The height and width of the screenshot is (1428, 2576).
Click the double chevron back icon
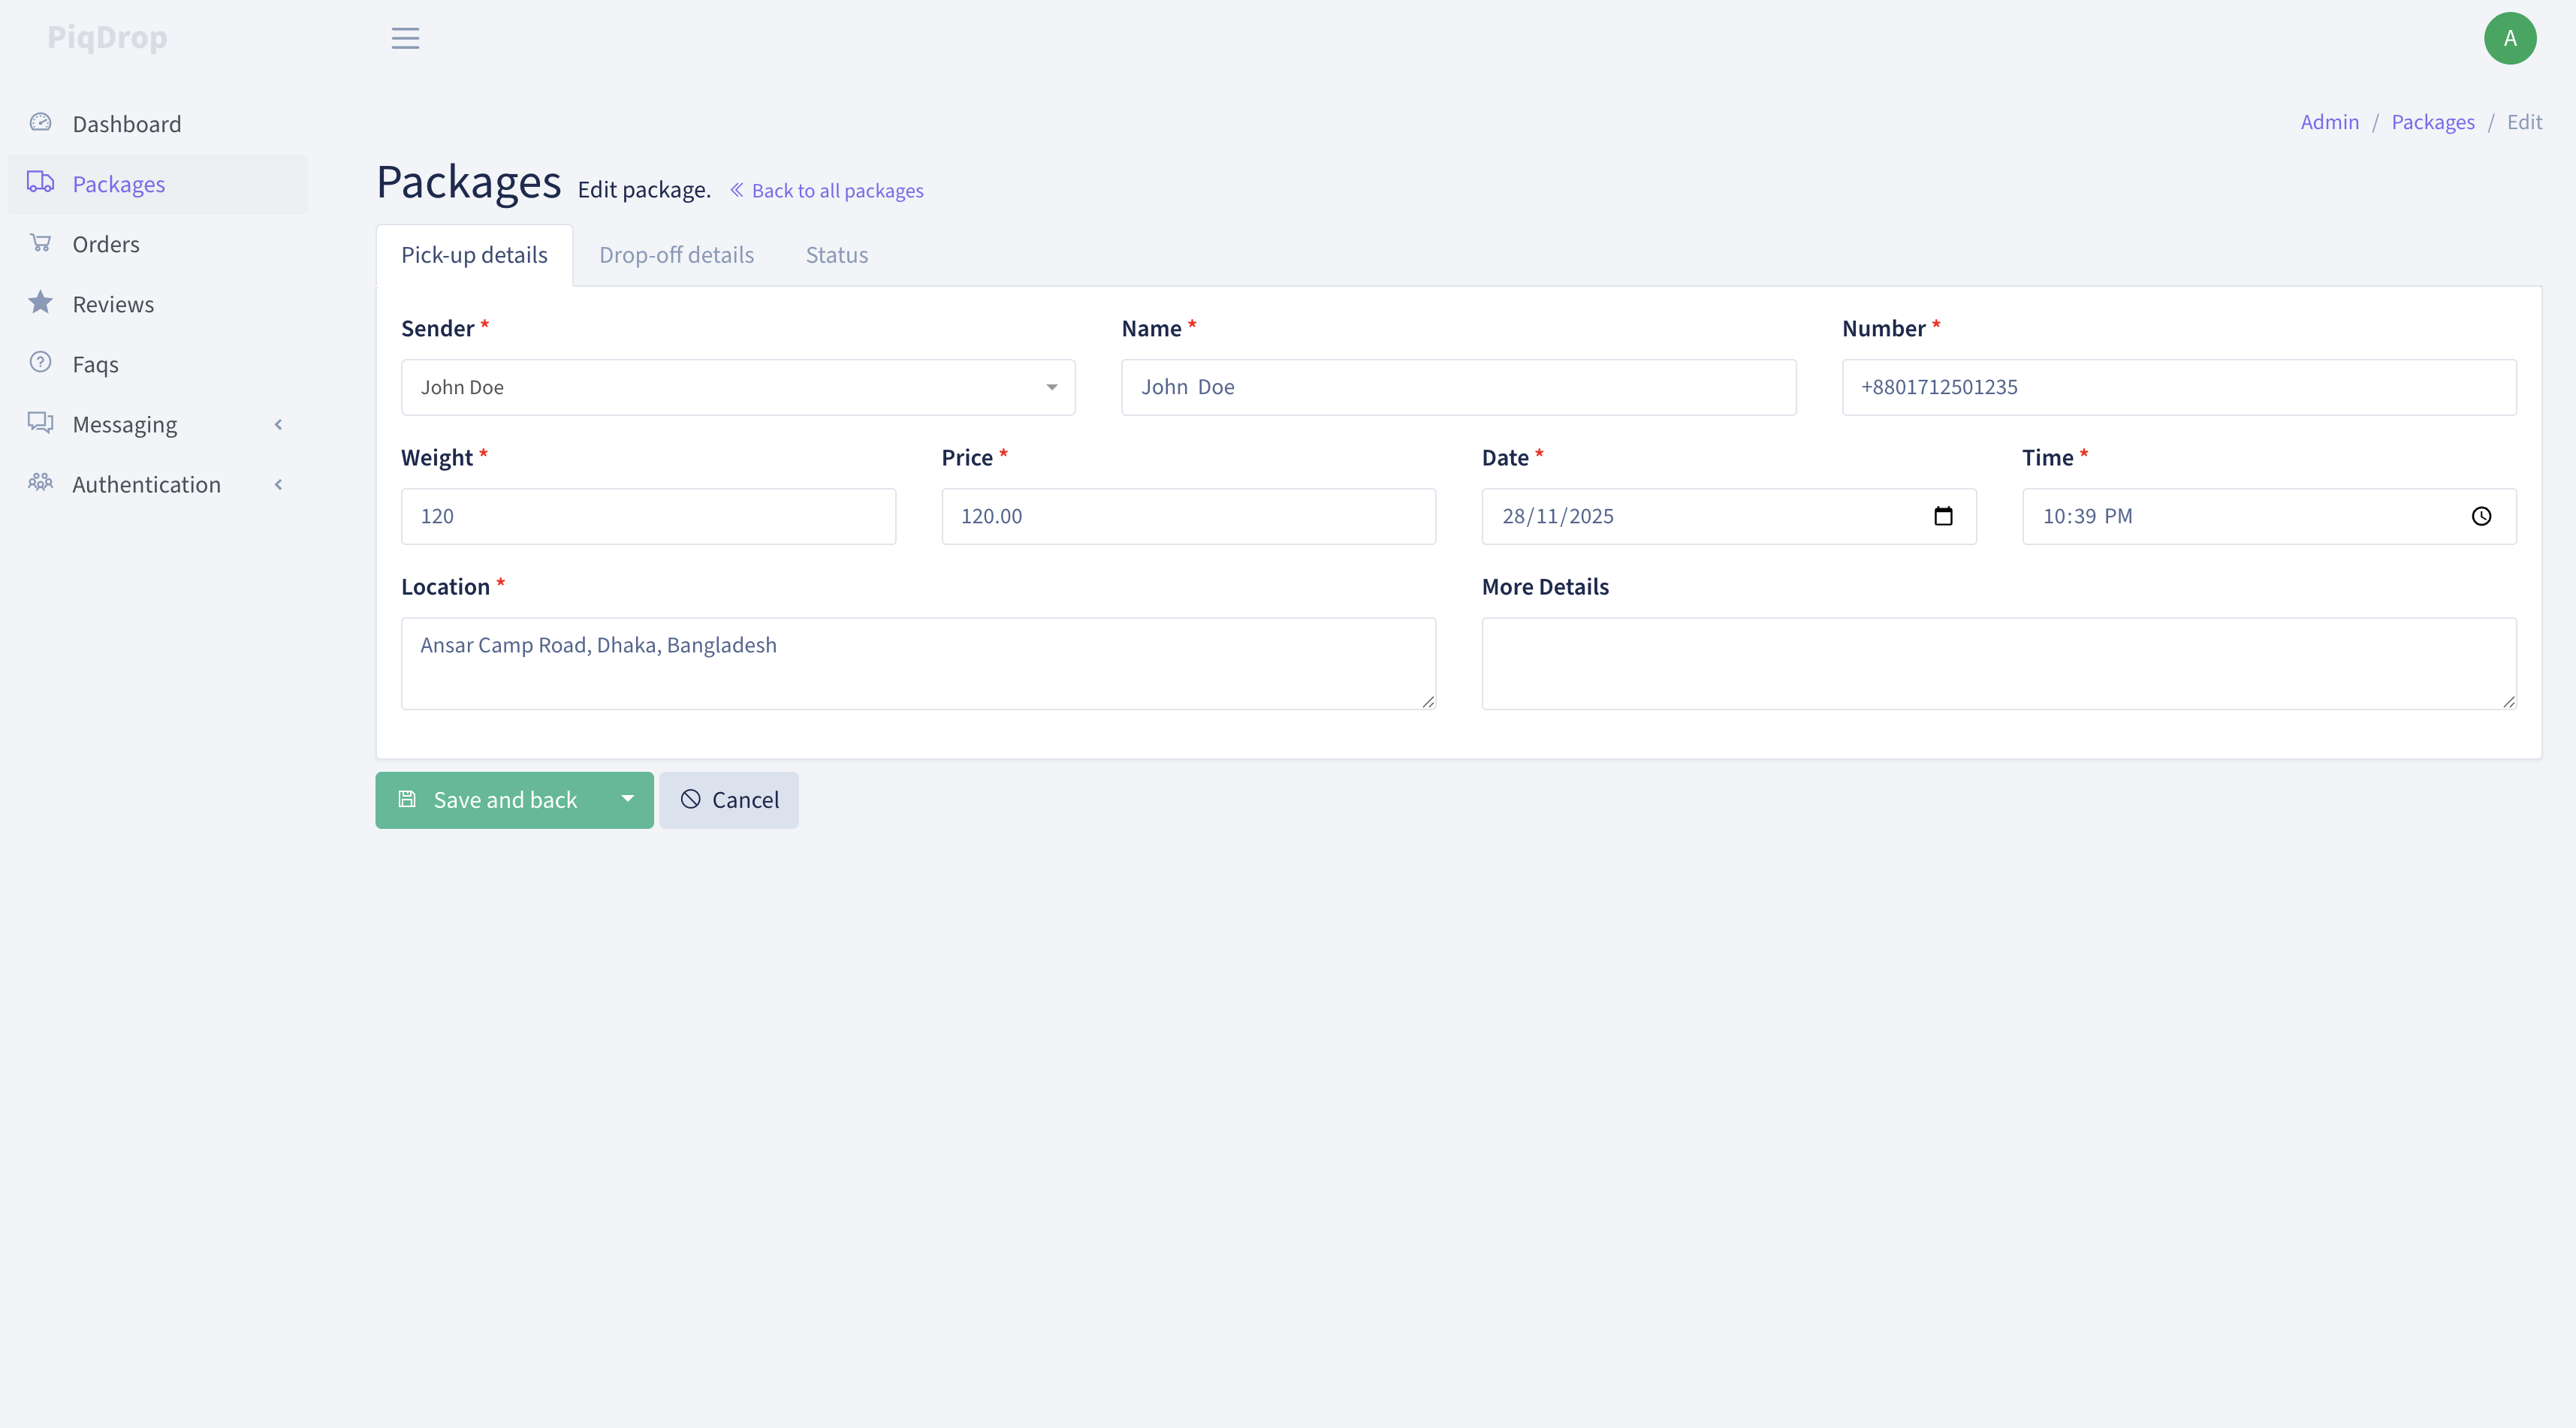[x=737, y=190]
